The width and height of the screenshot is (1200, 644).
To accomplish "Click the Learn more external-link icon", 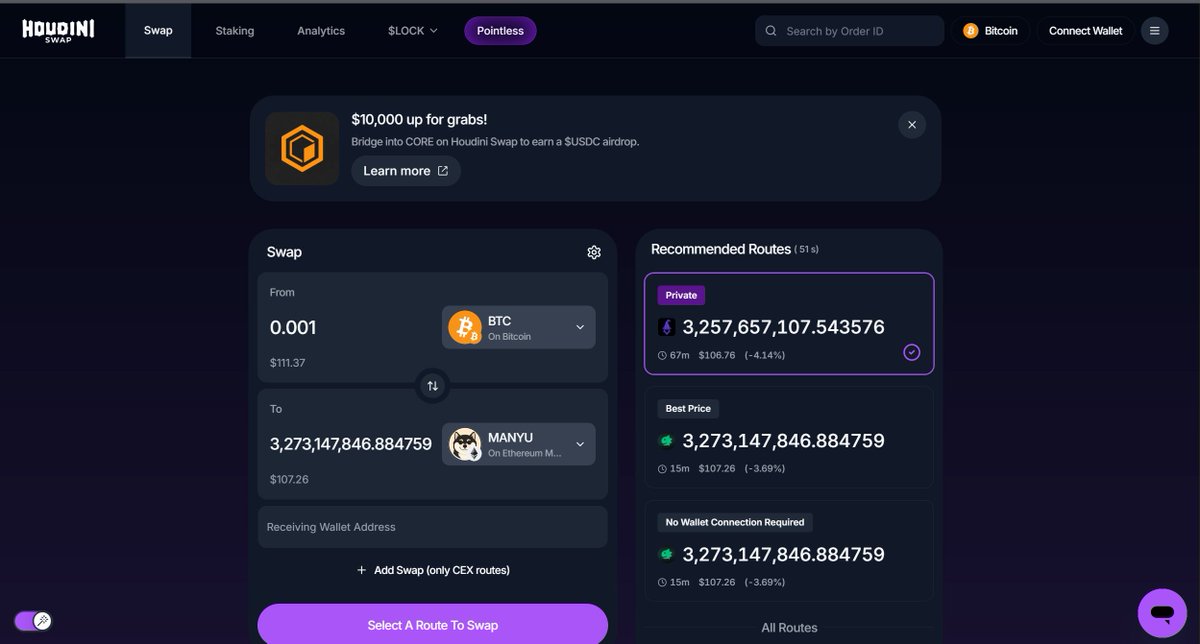I will (443, 171).
